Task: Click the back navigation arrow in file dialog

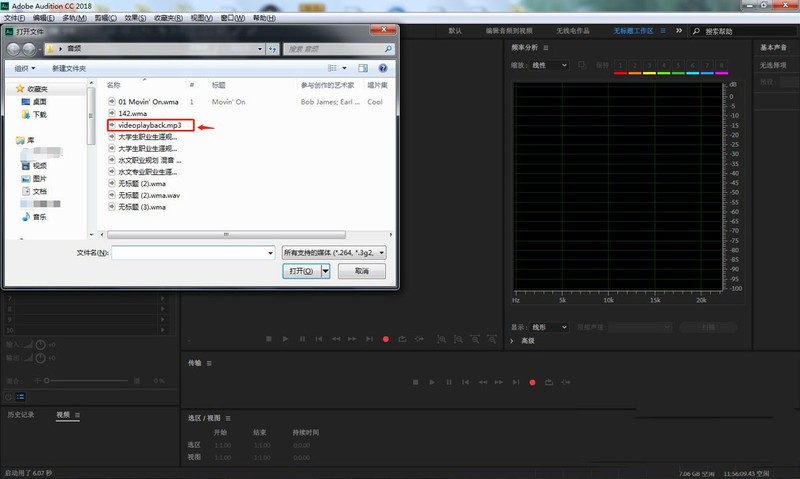Action: tap(16, 47)
